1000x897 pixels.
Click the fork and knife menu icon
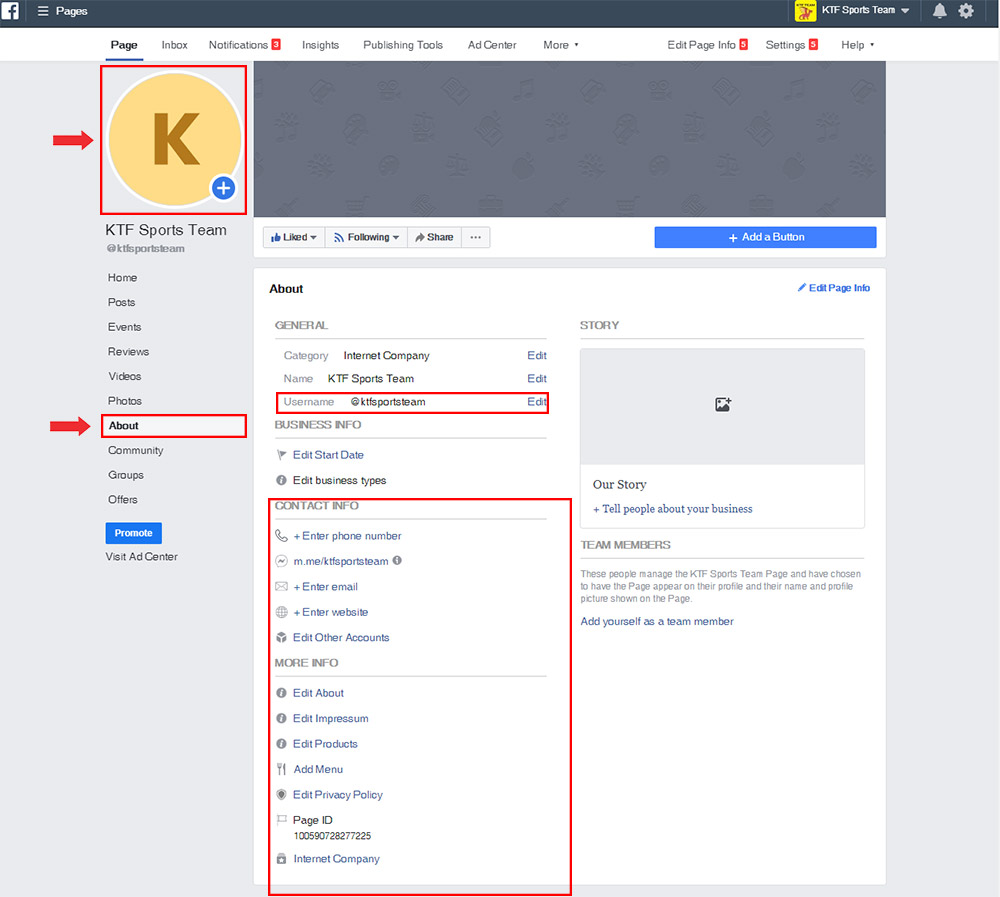click(x=281, y=769)
